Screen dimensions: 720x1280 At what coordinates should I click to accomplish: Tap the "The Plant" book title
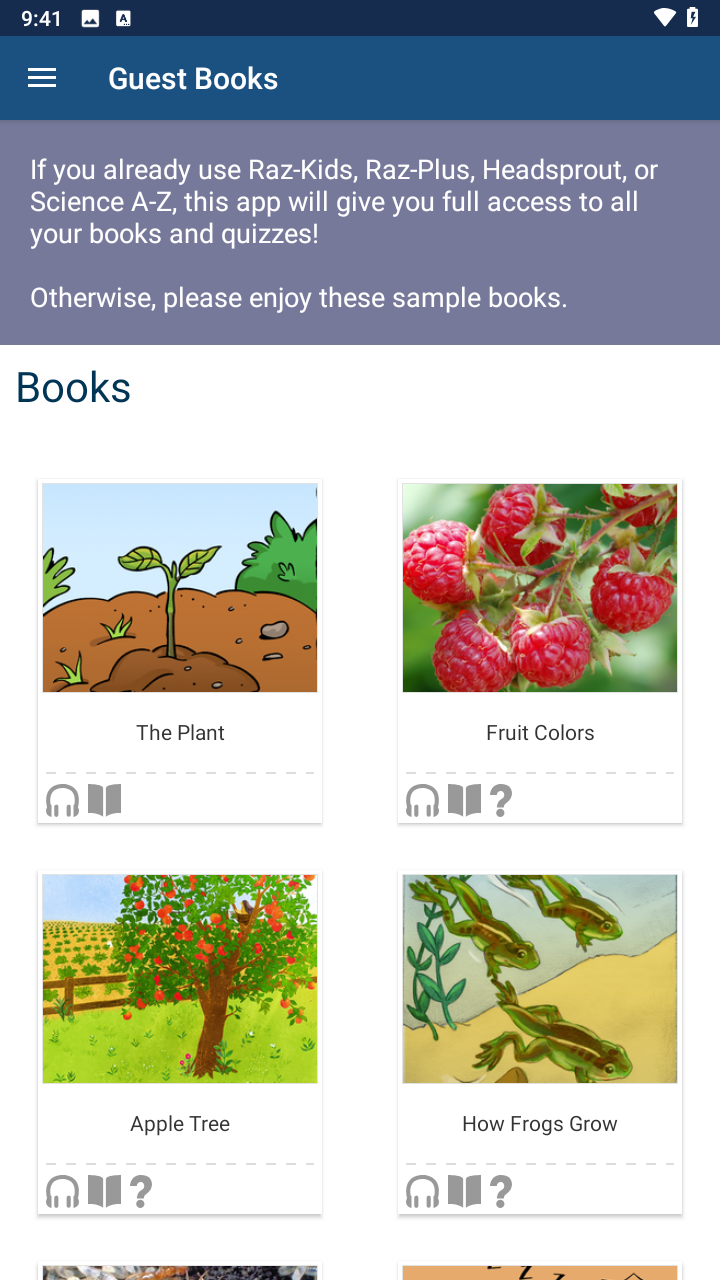pyautogui.click(x=180, y=733)
